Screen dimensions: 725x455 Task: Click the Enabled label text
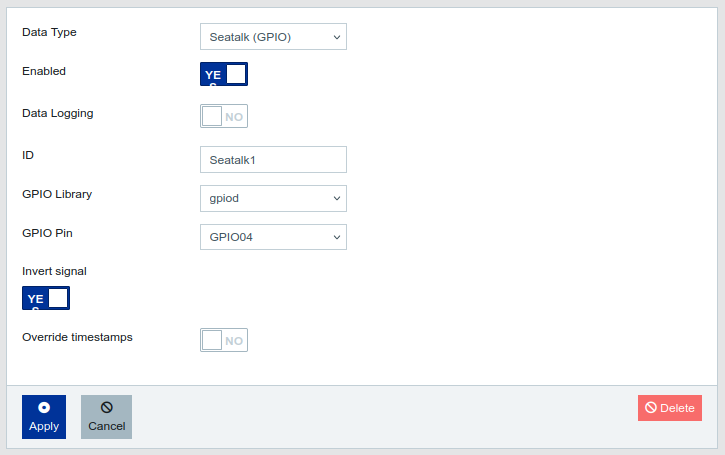tap(44, 72)
